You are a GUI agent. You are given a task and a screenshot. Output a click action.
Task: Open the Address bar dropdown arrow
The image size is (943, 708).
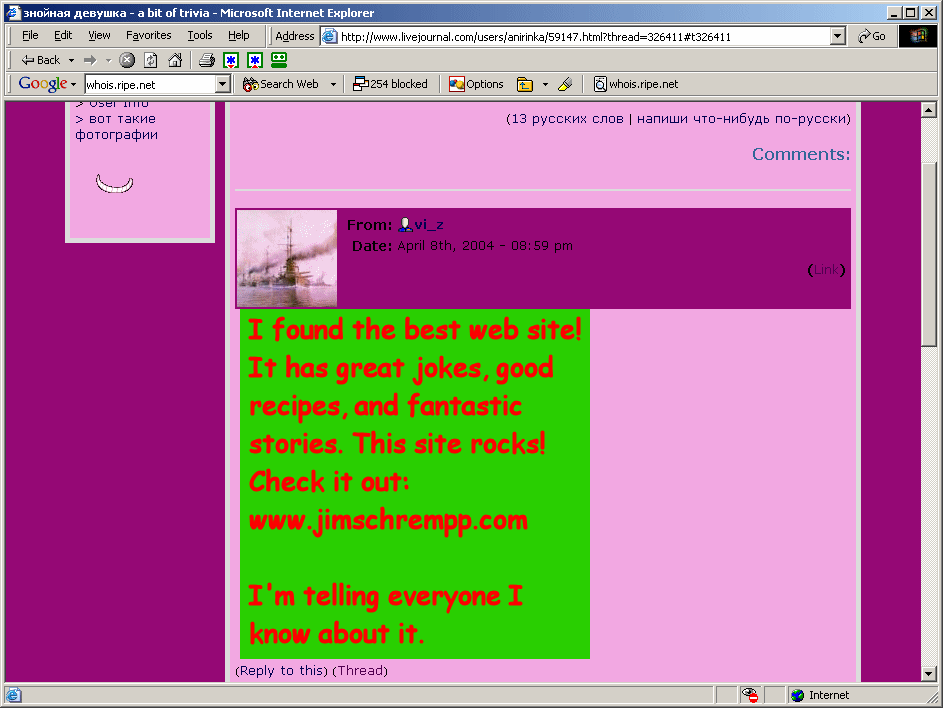pyautogui.click(x=838, y=37)
